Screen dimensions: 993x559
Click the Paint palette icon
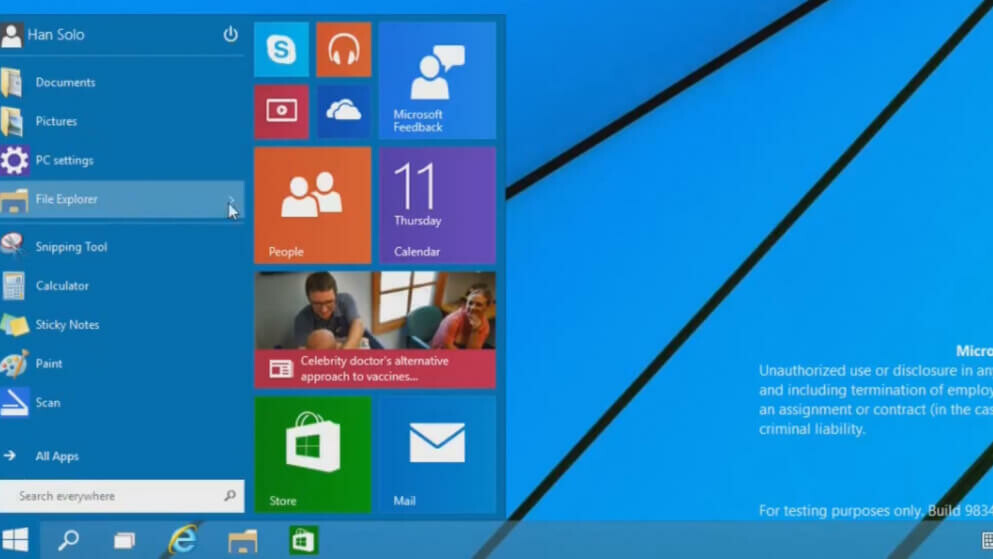[x=14, y=363]
